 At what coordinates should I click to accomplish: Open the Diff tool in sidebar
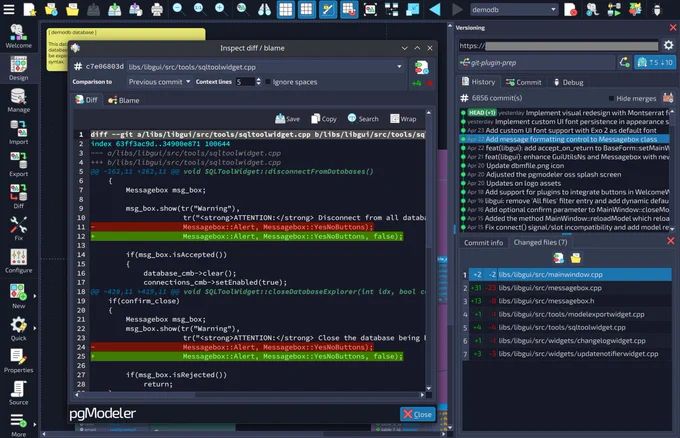coord(18,196)
